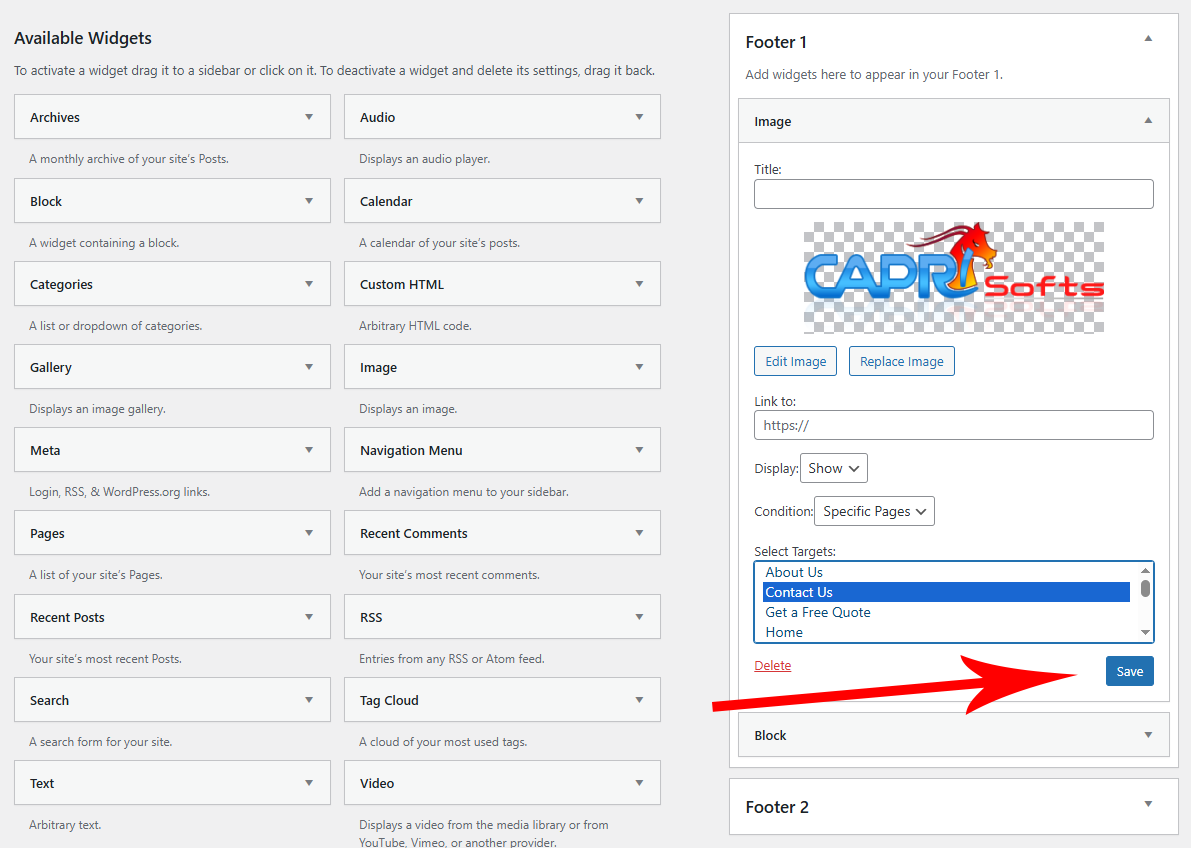1191x848 pixels.
Task: Expand the Text widget
Action: [x=309, y=783]
